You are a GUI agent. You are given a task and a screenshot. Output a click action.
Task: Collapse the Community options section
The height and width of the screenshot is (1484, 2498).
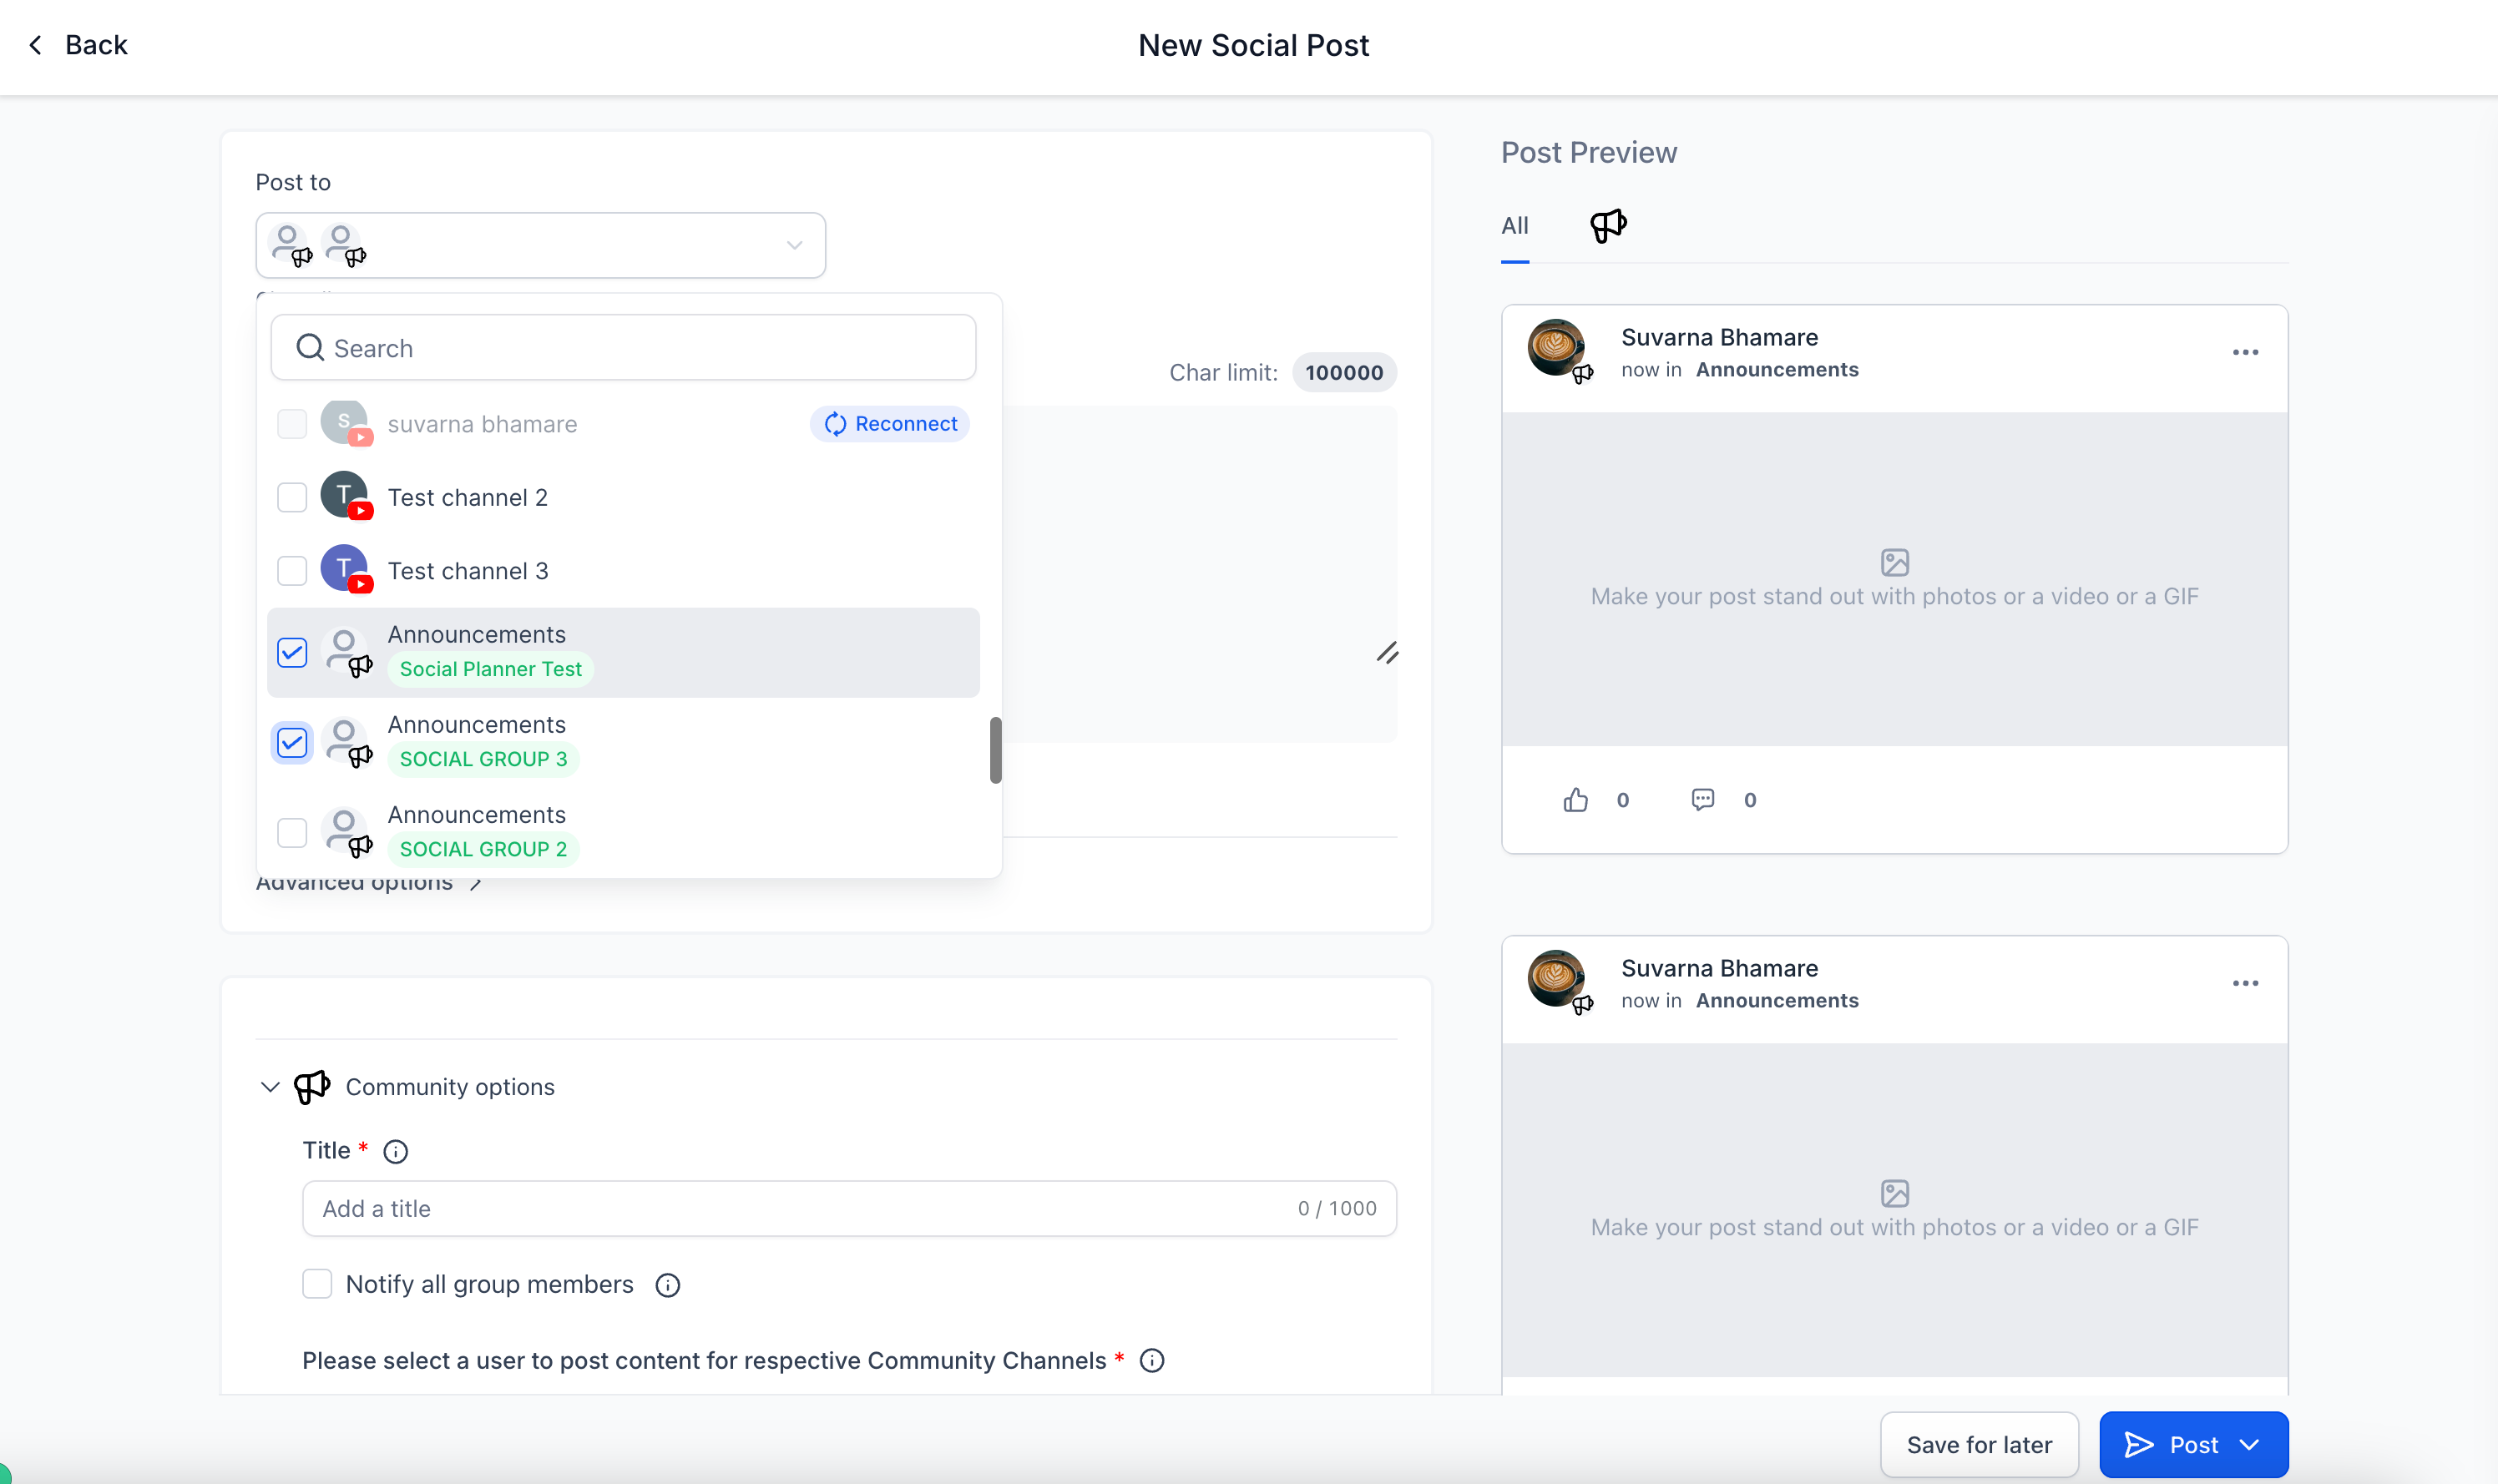pyautogui.click(x=269, y=1087)
